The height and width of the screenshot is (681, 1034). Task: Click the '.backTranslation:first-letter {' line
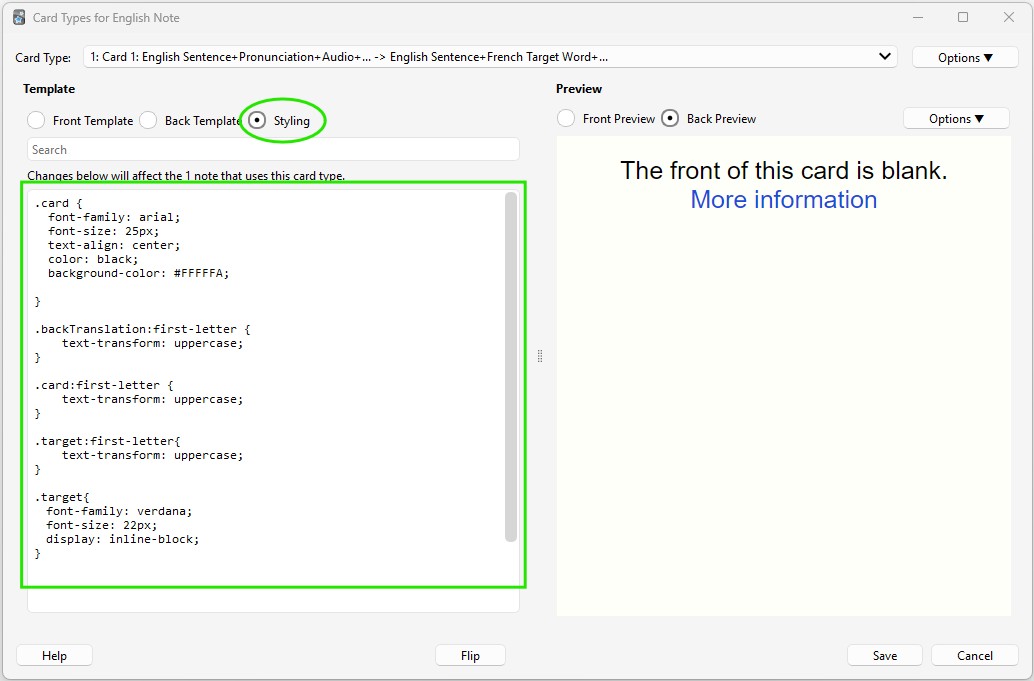click(142, 329)
